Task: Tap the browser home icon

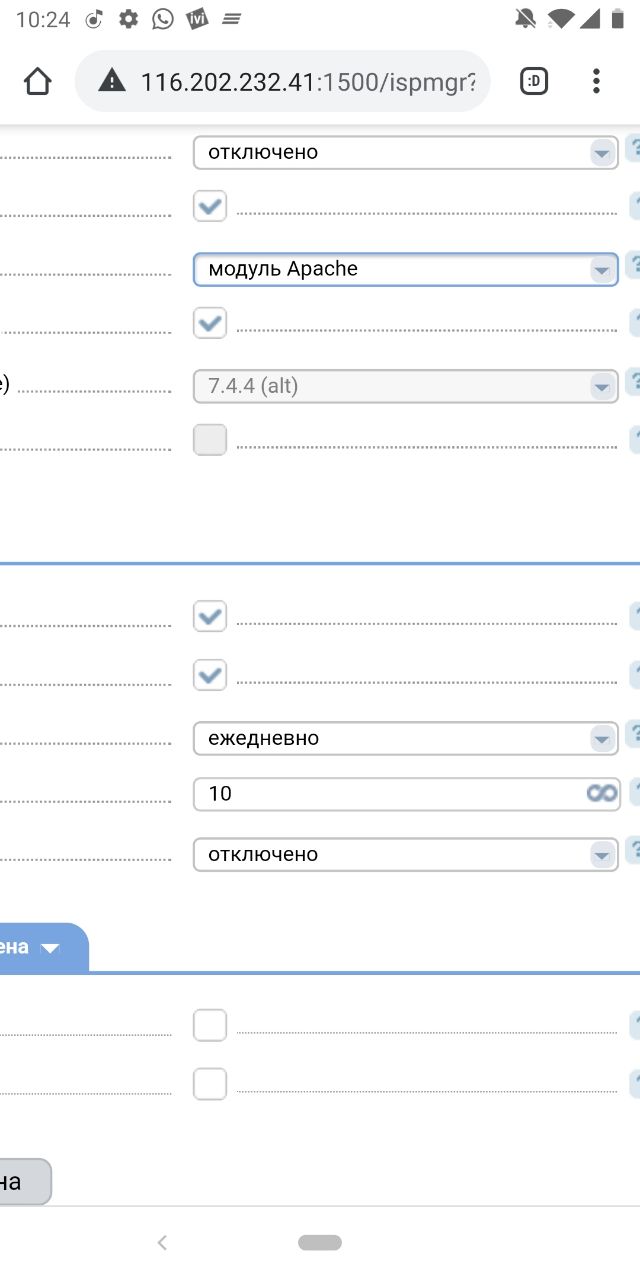Action: click(x=37, y=81)
